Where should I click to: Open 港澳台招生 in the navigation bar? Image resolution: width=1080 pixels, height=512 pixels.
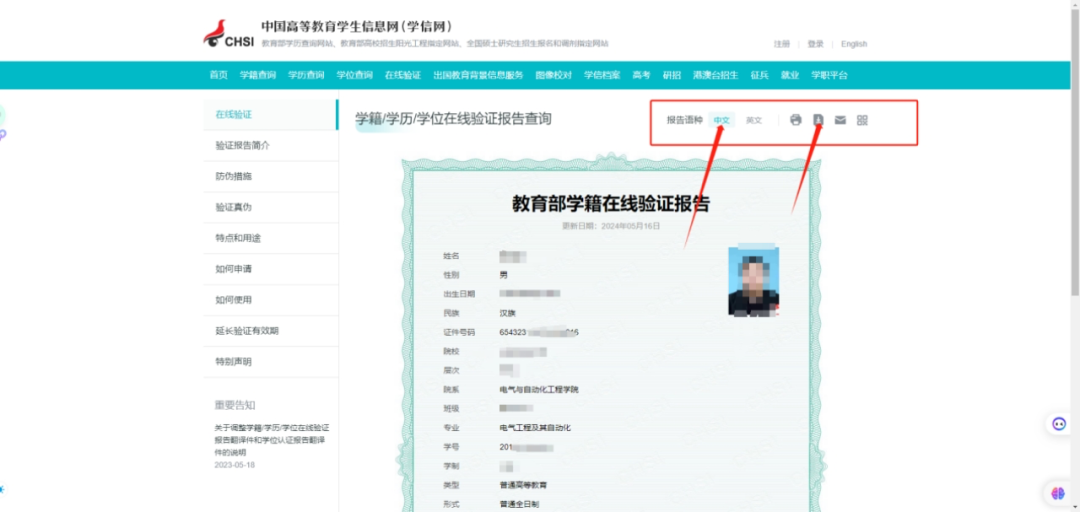(x=716, y=75)
